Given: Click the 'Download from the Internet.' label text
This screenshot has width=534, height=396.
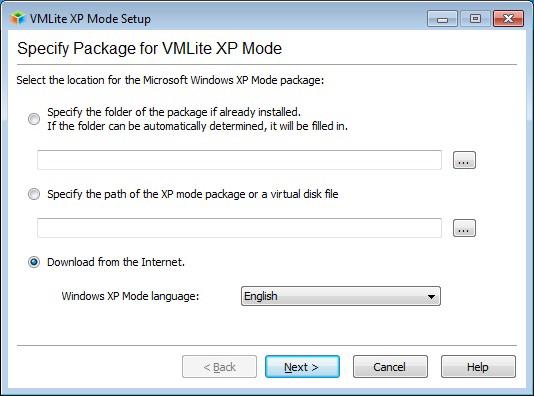Looking at the screenshot, I should click(x=116, y=262).
